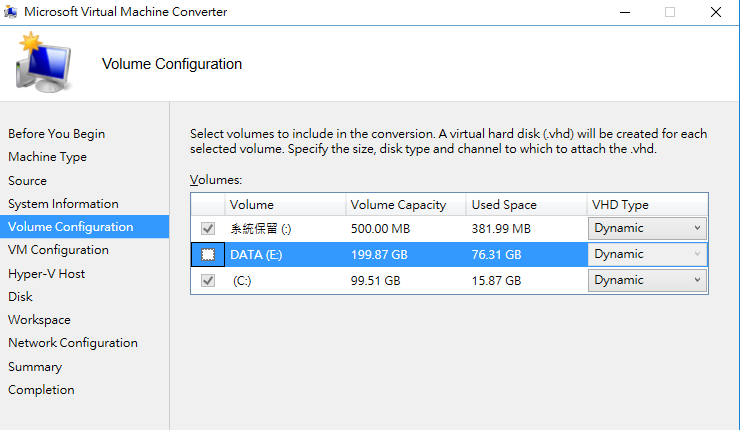Open the Hyper-V Host step

46,274
